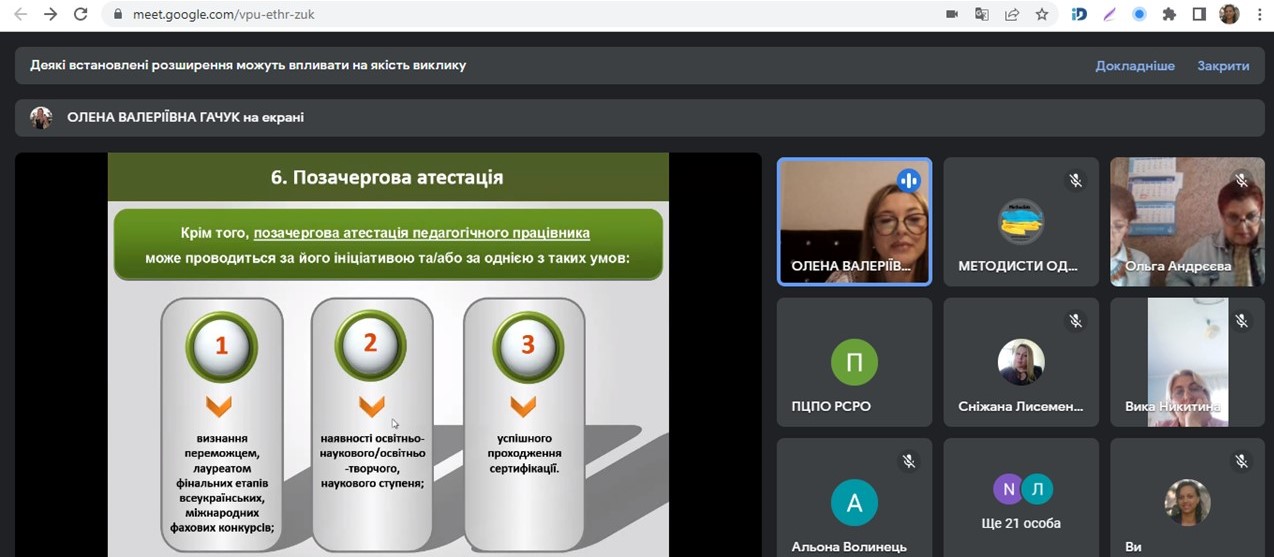Click the camera permission icon in address bar
1274x557 pixels.
coord(952,14)
